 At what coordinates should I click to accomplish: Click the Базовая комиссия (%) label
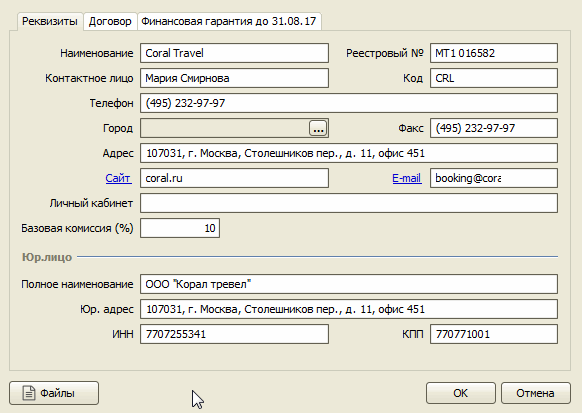pyautogui.click(x=77, y=228)
